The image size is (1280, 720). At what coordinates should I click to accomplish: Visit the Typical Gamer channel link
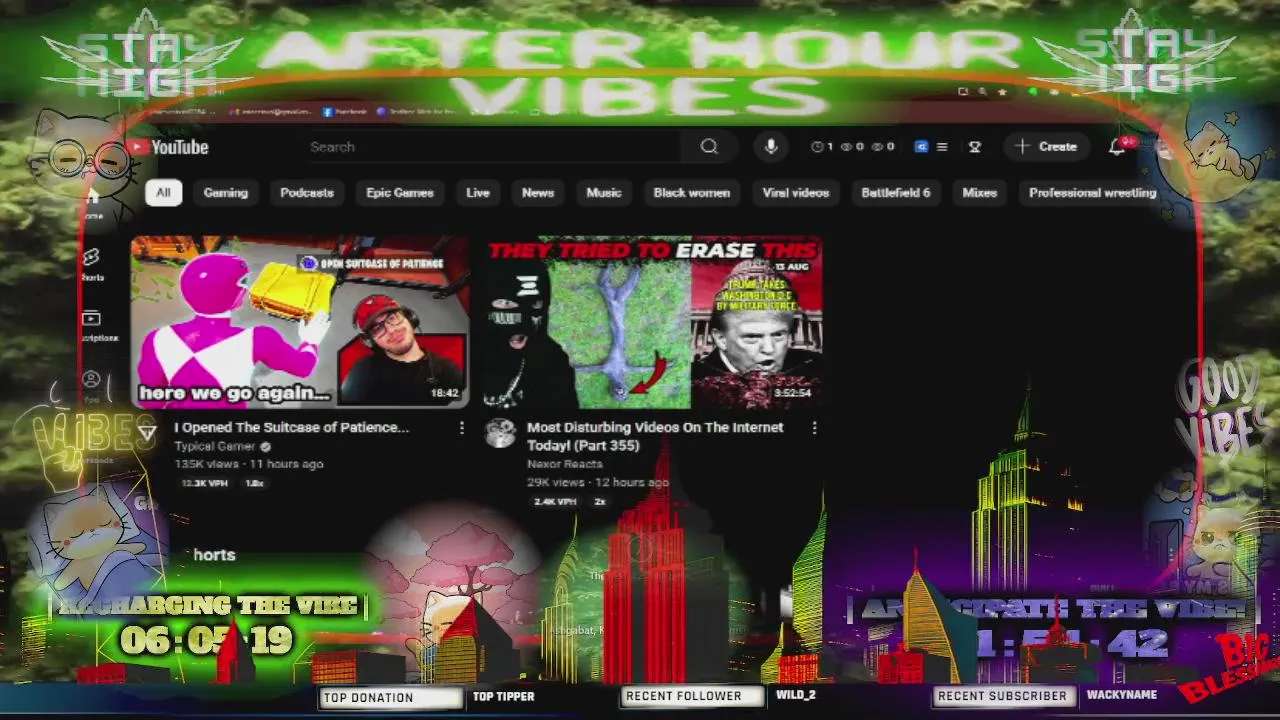point(215,447)
